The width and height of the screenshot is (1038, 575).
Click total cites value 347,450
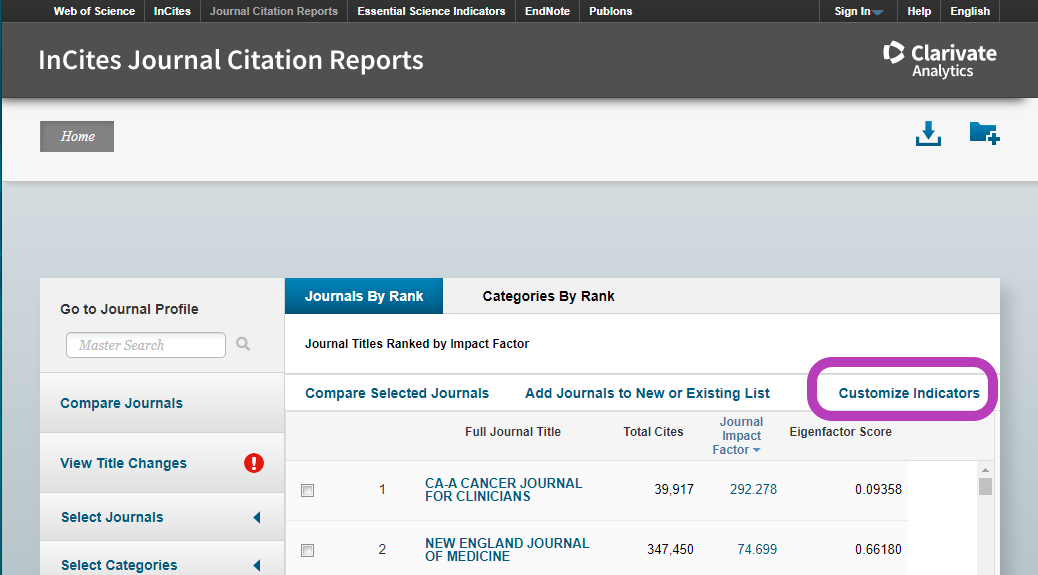pyautogui.click(x=670, y=549)
